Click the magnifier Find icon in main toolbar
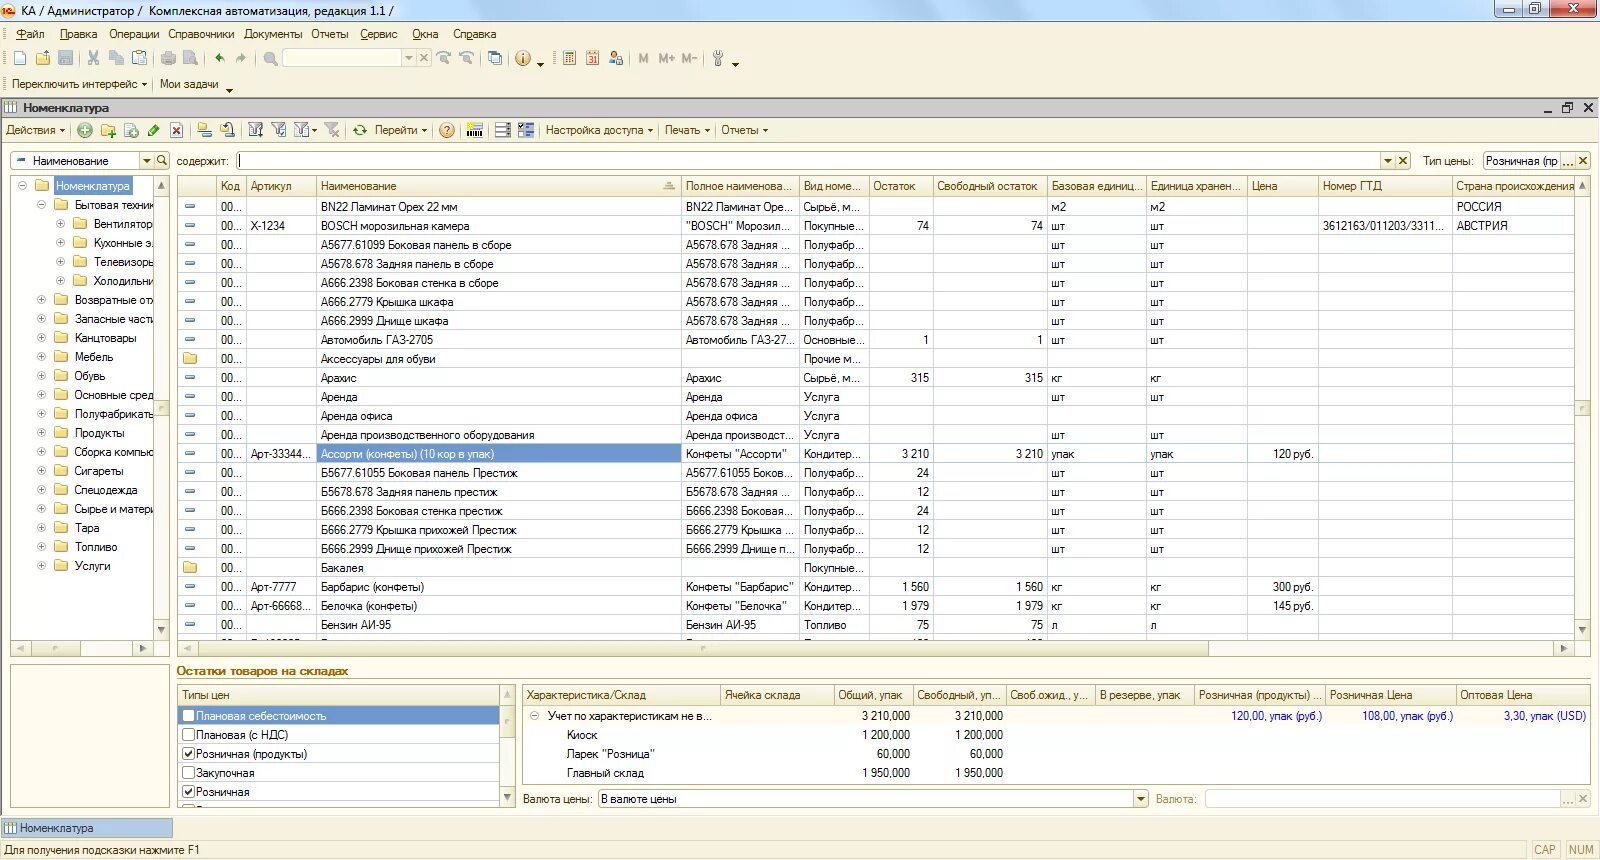This screenshot has height=860, width=1600. coord(270,59)
